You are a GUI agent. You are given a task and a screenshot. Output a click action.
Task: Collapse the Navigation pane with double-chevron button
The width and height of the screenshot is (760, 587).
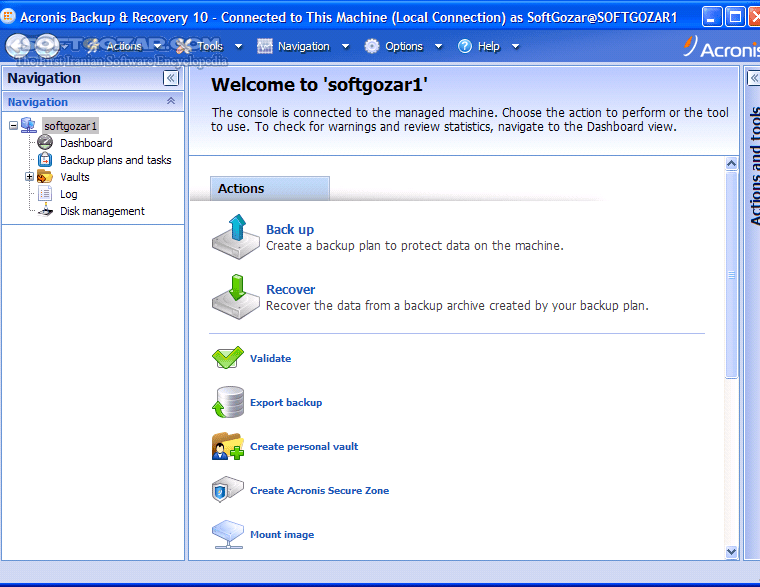coord(171,78)
